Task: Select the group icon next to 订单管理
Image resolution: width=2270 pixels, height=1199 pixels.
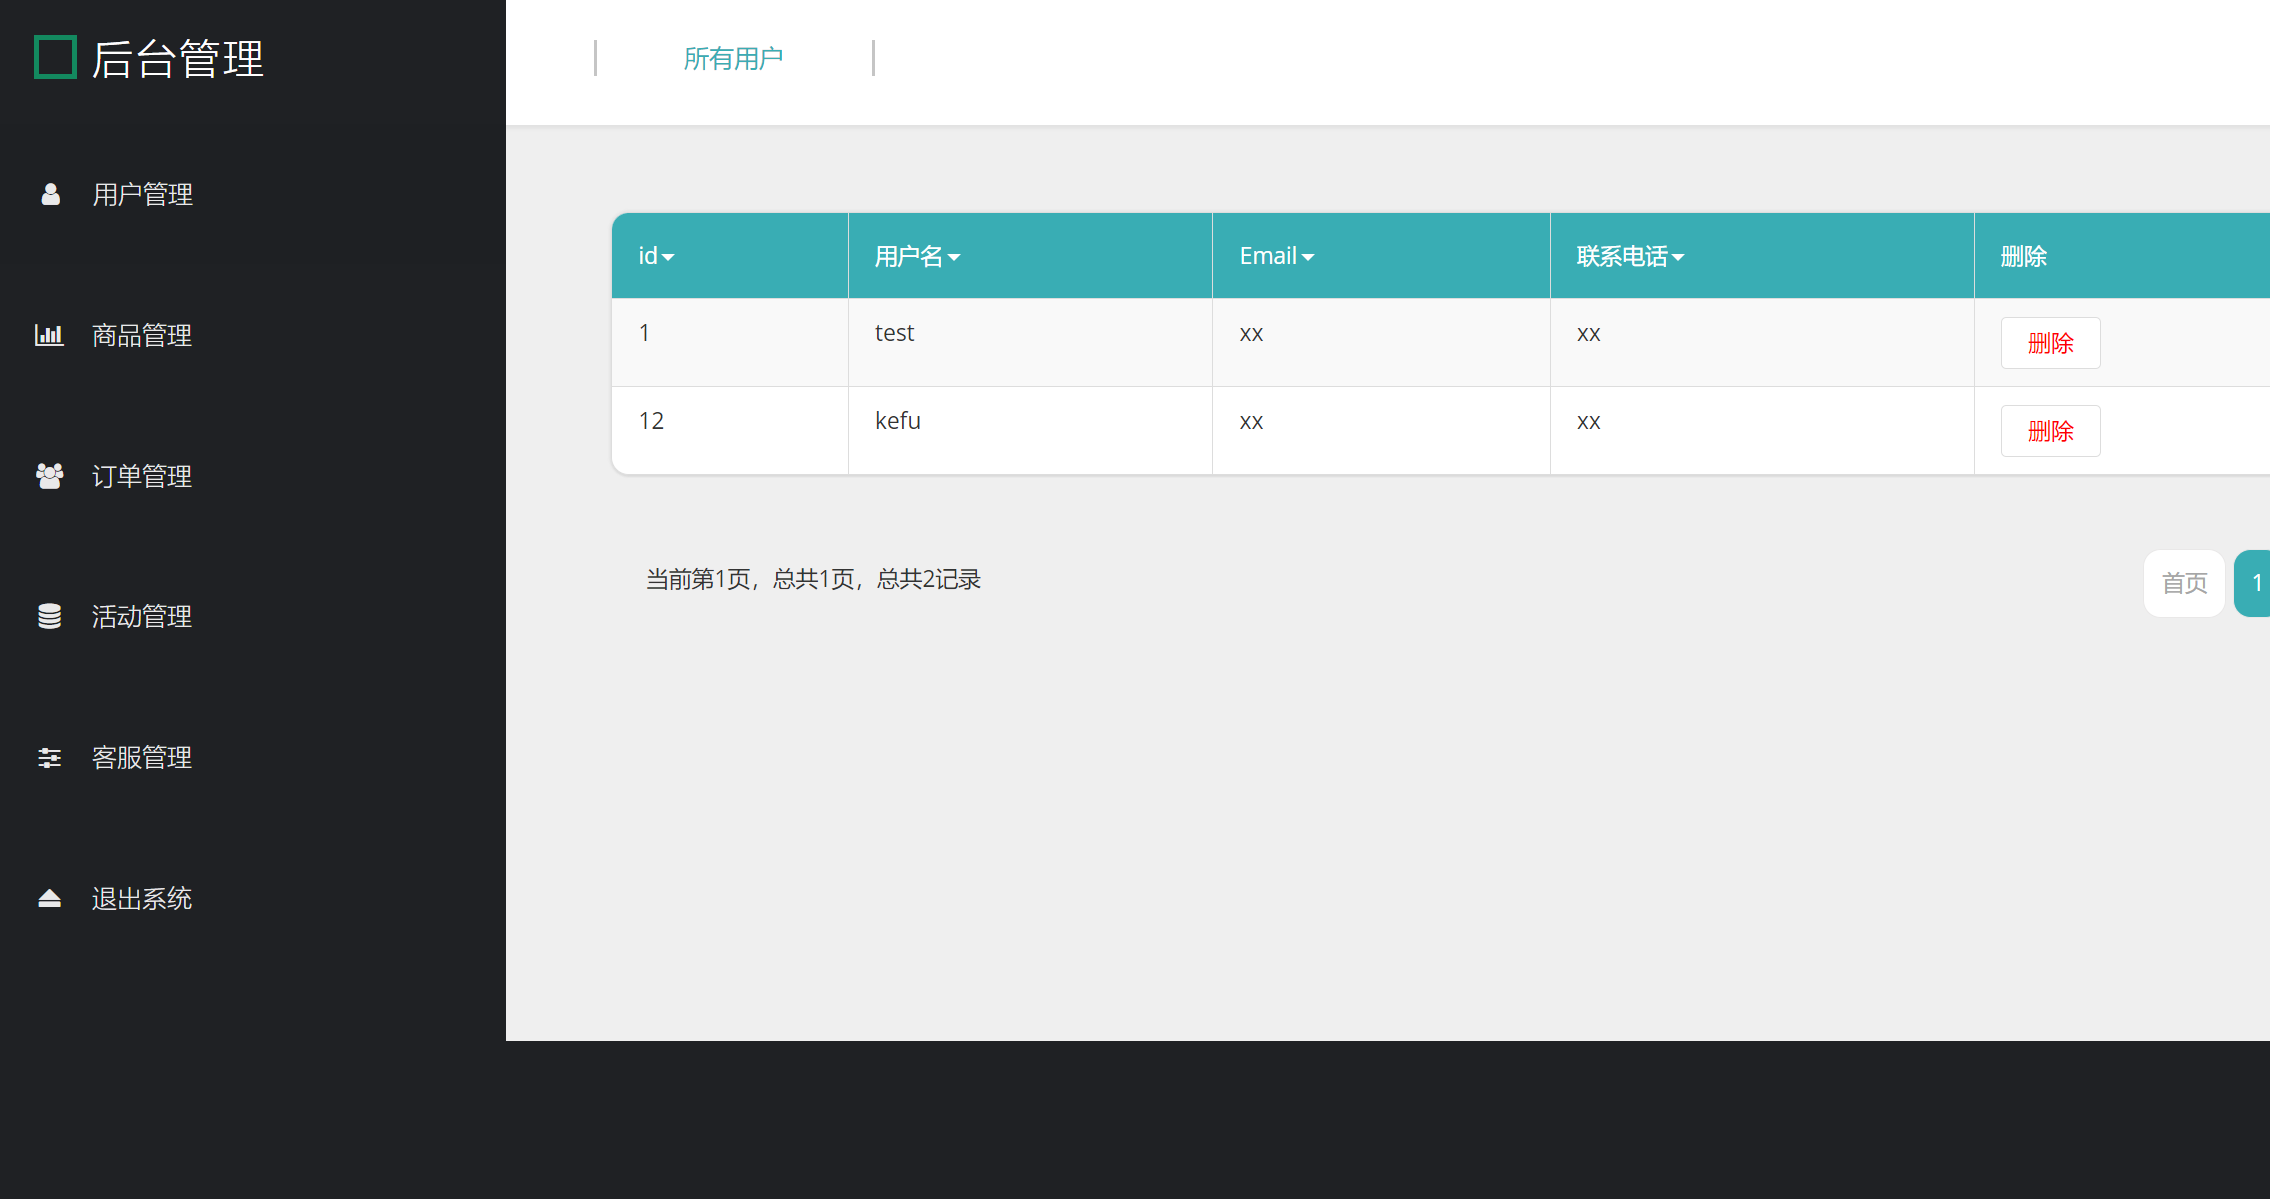Action: (x=49, y=476)
